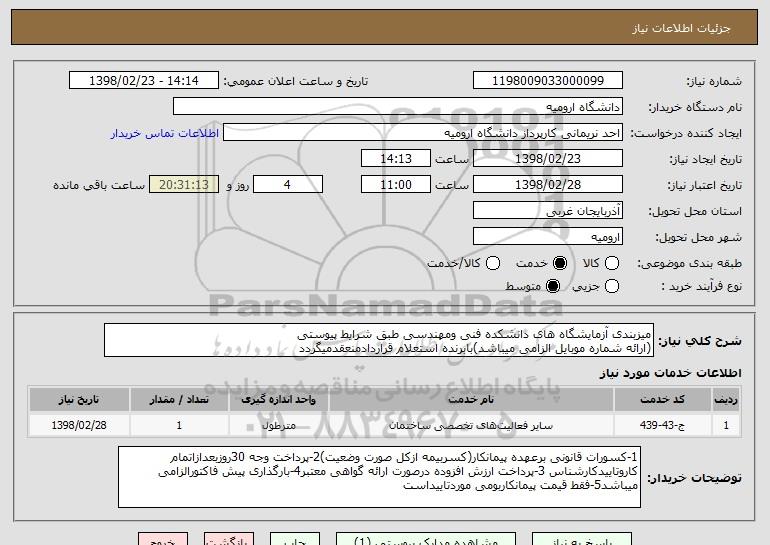Click the ردیف column header
The width and height of the screenshot is (770, 545).
point(726,400)
